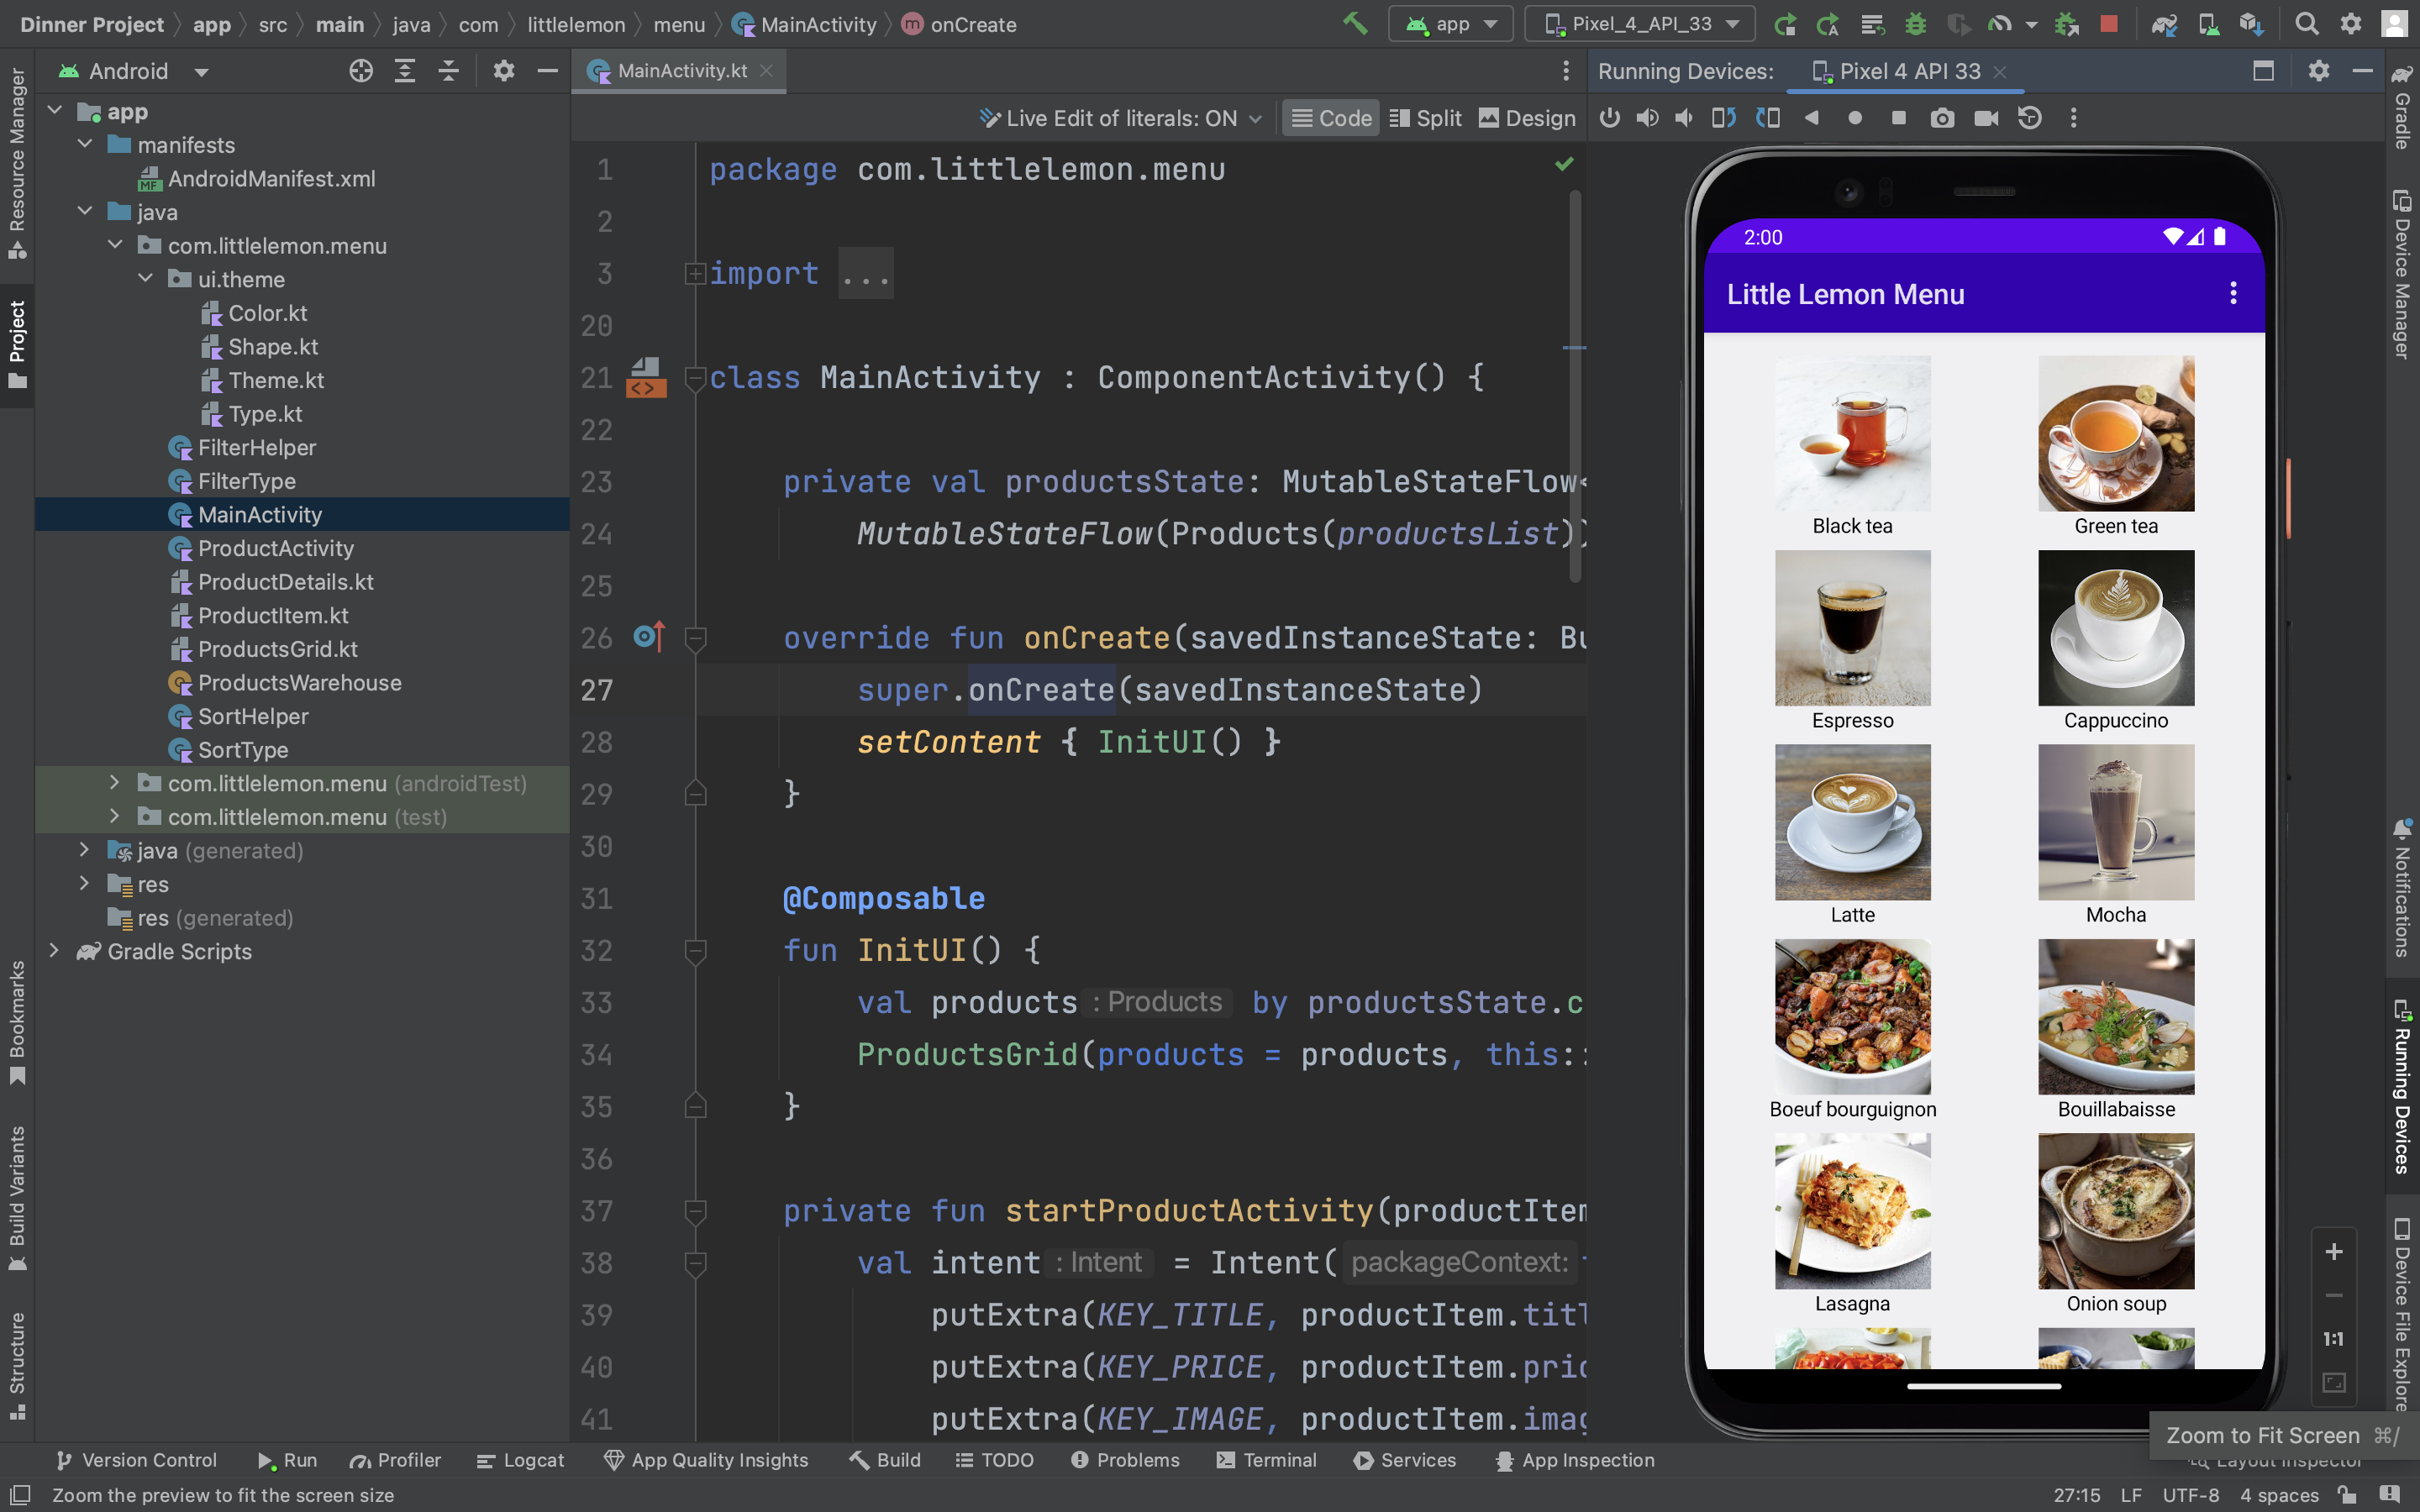Expand the Gradle Scripts tree node
2420x1512 pixels.
[x=55, y=951]
